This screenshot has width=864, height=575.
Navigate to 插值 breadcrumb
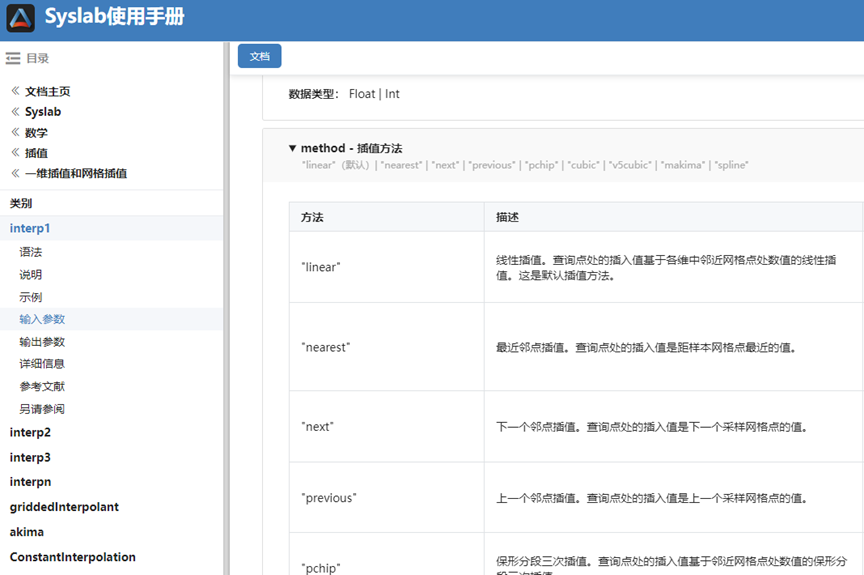click(36, 153)
